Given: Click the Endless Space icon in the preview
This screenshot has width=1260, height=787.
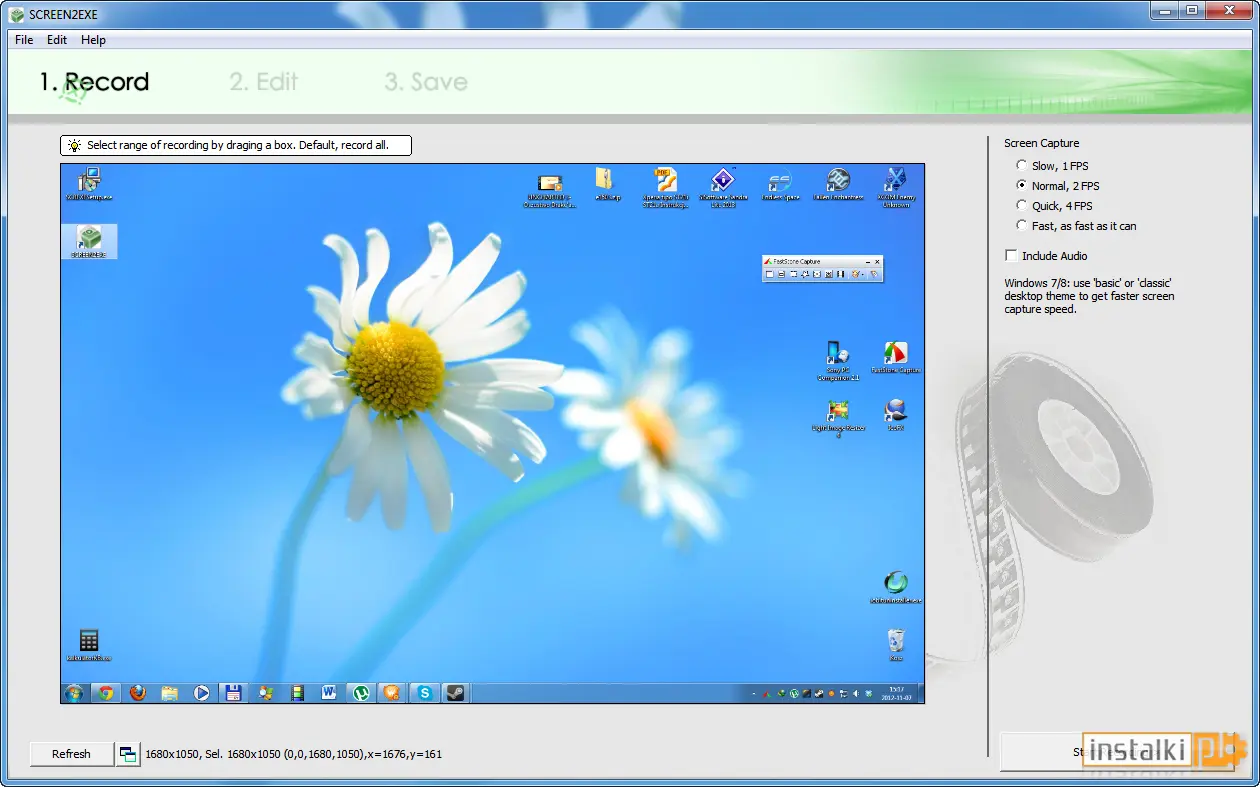Looking at the screenshot, I should 780,182.
